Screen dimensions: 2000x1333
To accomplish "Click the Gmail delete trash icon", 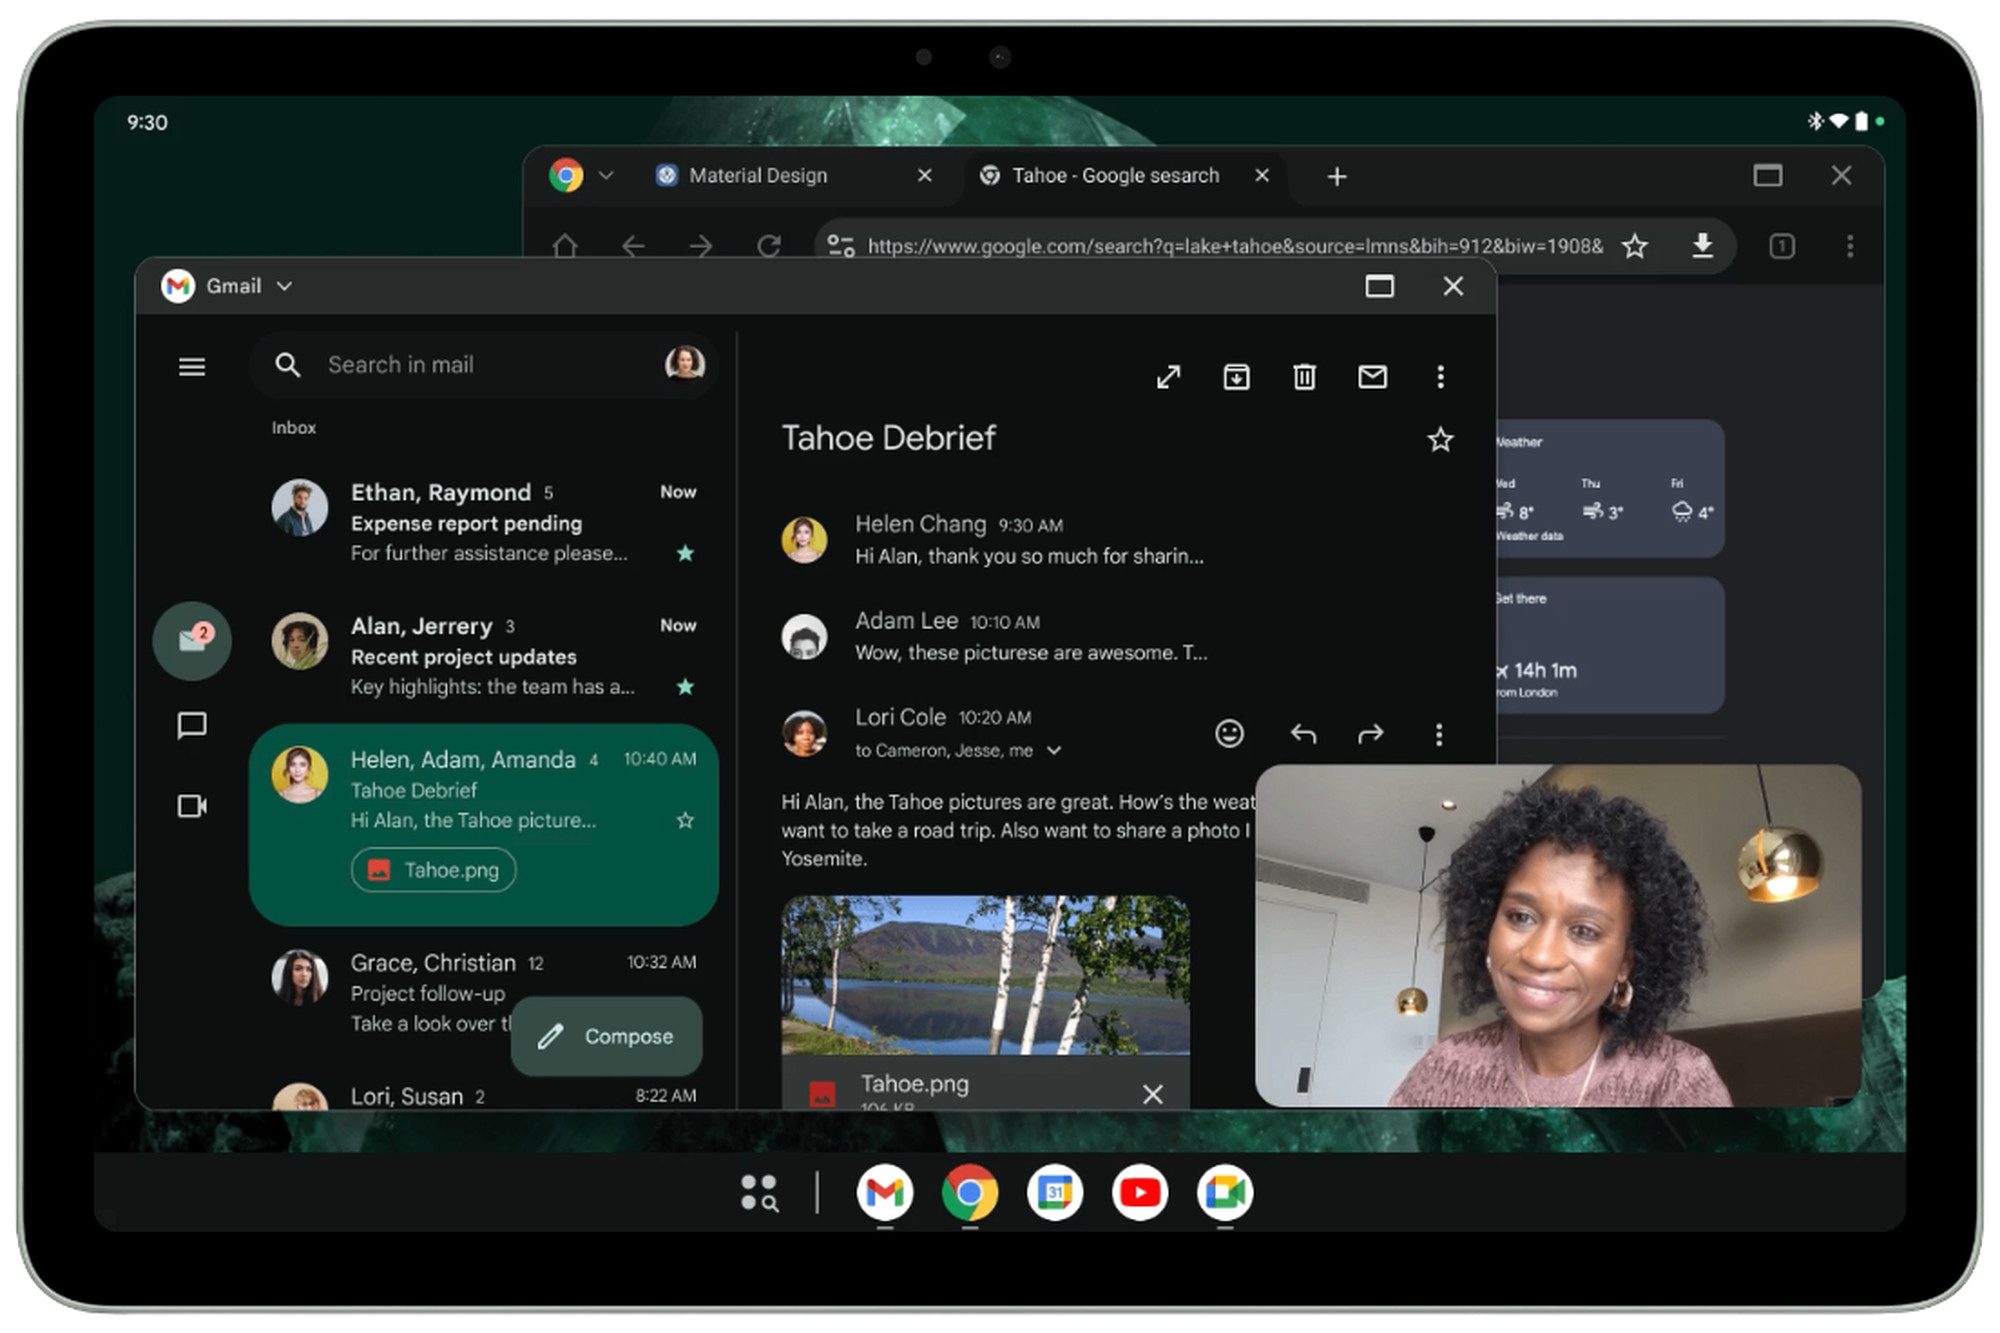I will pos(1304,376).
